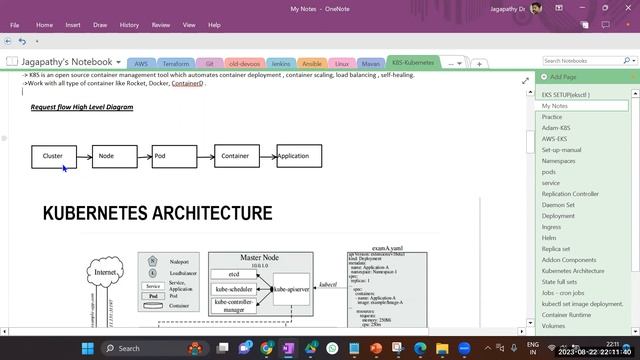Click the horizontal scrollbar right arrow
This screenshot has height=360, width=640.
[521, 331]
